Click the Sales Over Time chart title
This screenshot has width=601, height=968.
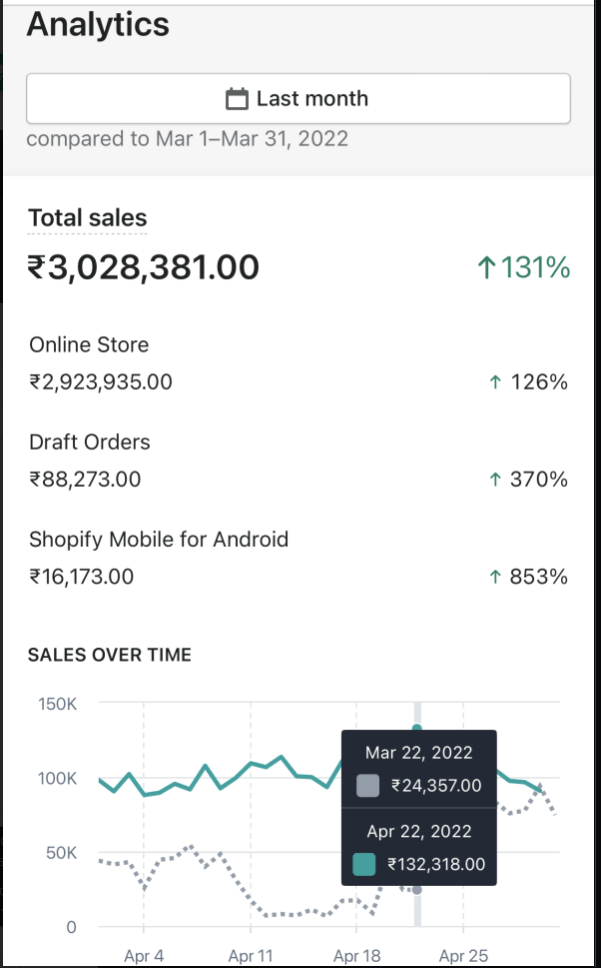pyautogui.click(x=109, y=655)
